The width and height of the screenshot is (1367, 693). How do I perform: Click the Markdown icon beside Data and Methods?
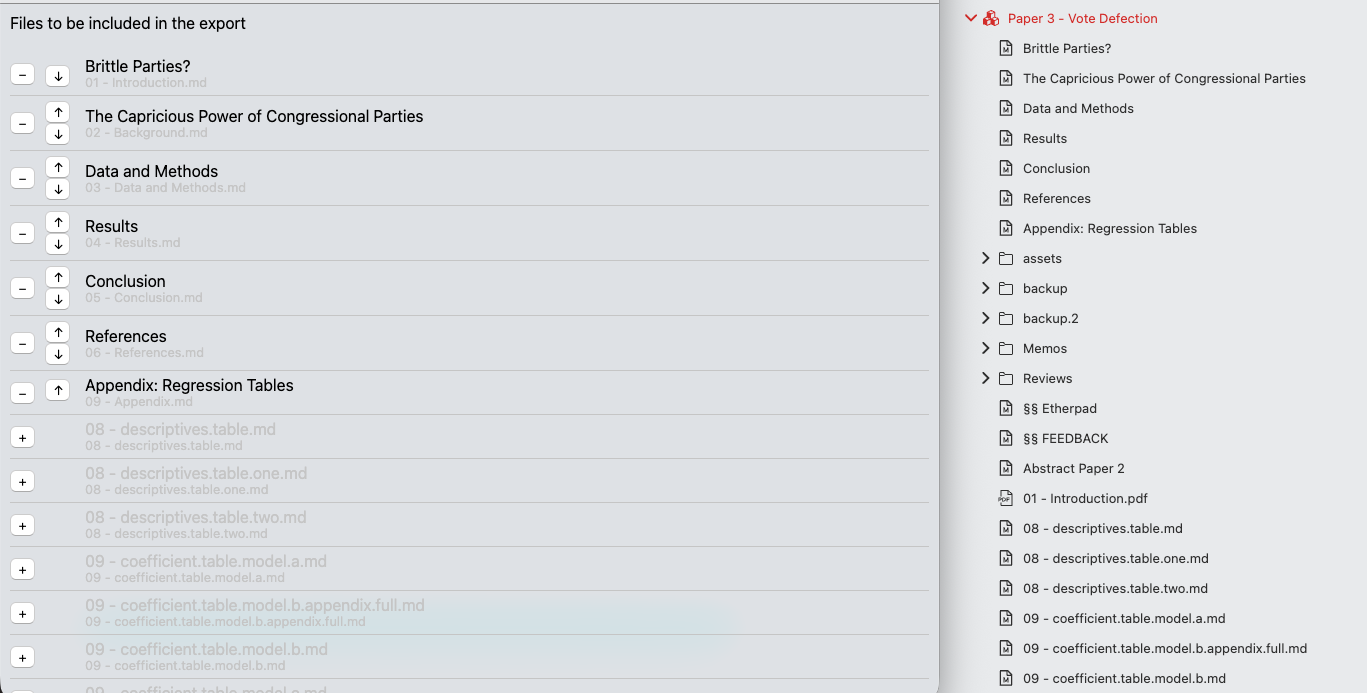click(1004, 108)
